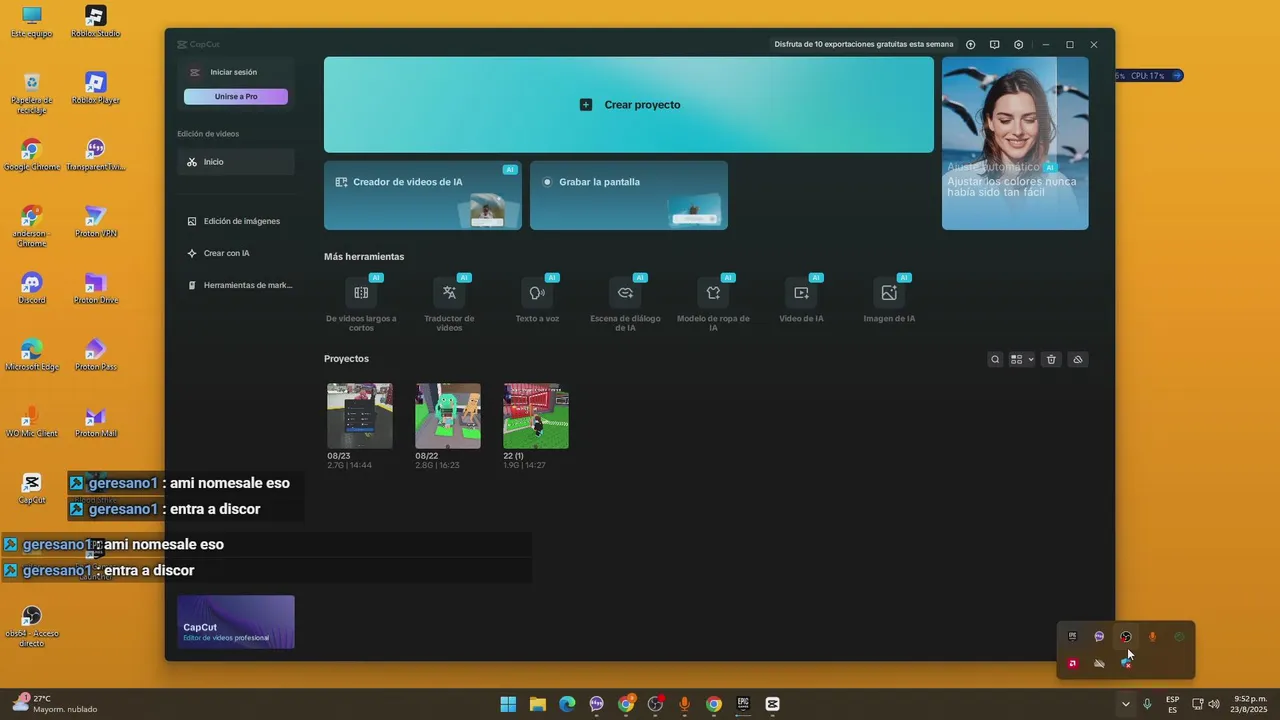Open the project view layout dropdown

coord(1022,360)
